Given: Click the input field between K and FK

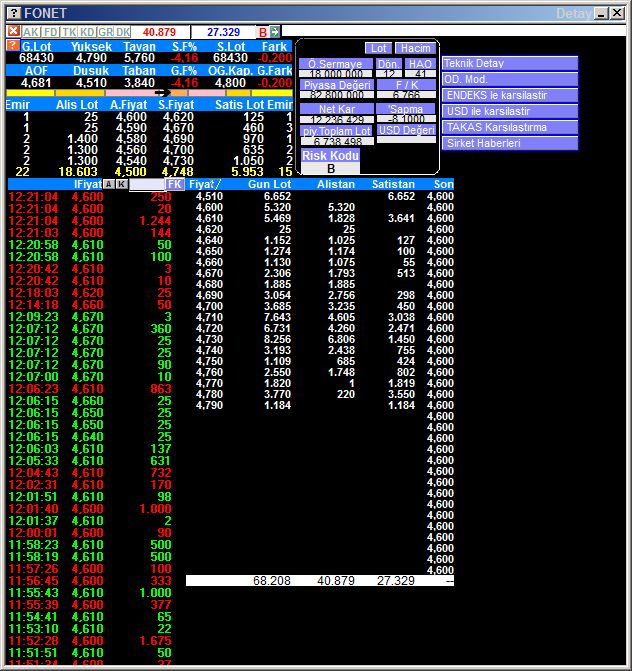Looking at the screenshot, I should pyautogui.click(x=147, y=185).
